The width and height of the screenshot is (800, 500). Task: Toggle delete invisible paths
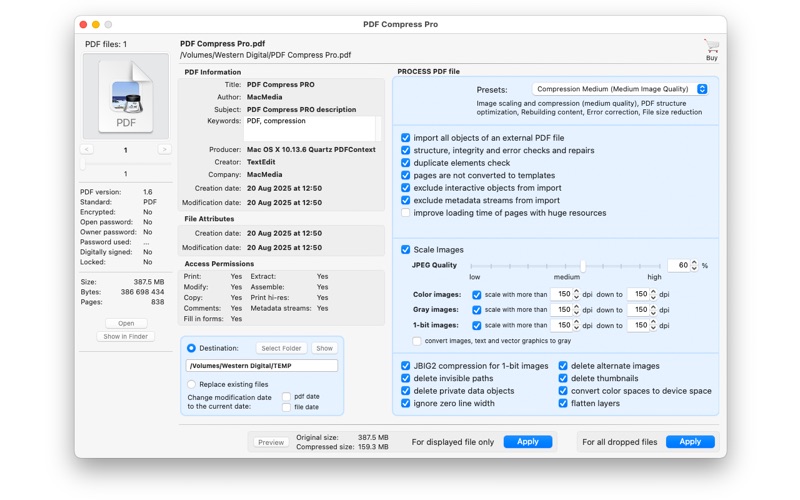click(x=406, y=378)
